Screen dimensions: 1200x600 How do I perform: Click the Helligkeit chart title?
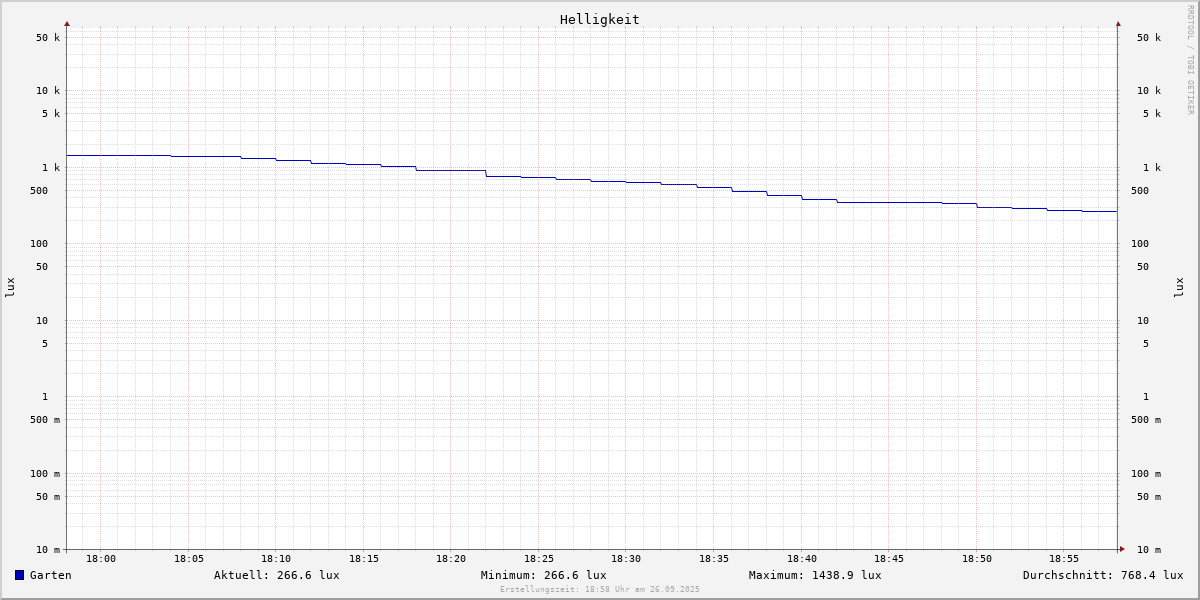599,19
